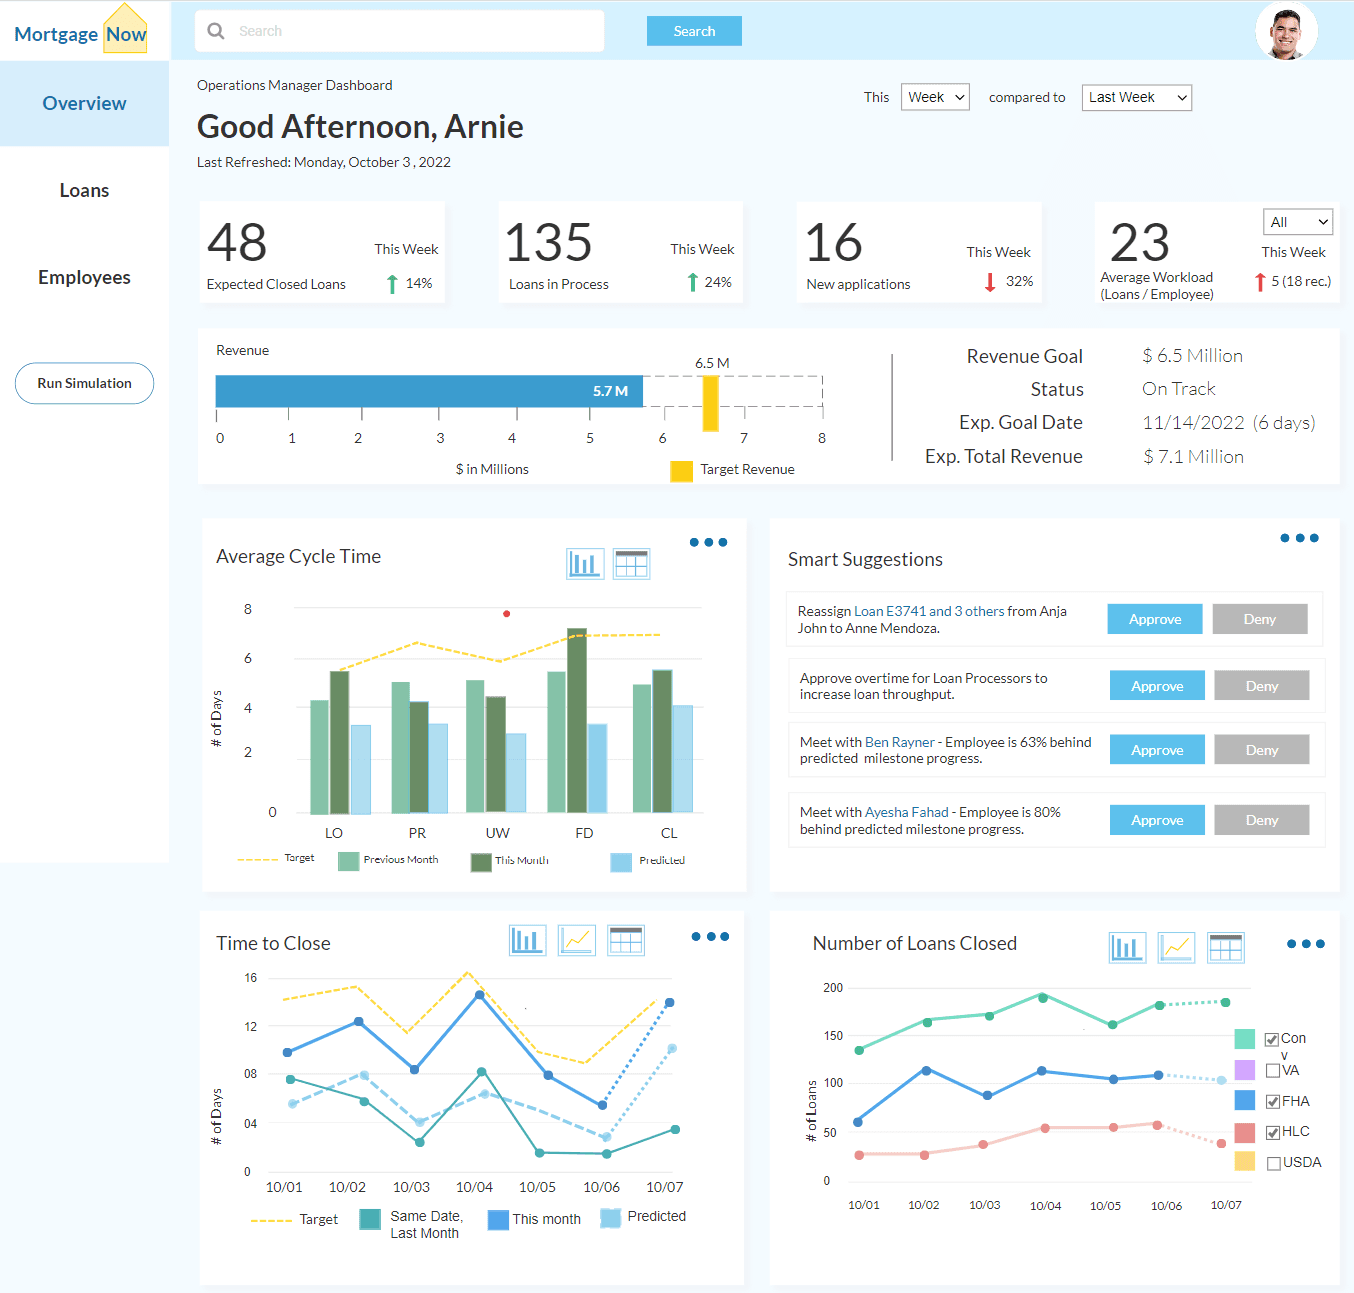Click the VA loan purple color swatch

pos(1245,1070)
